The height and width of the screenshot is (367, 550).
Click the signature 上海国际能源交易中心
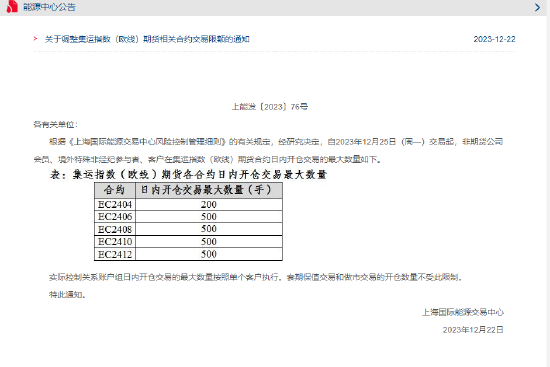click(463, 312)
